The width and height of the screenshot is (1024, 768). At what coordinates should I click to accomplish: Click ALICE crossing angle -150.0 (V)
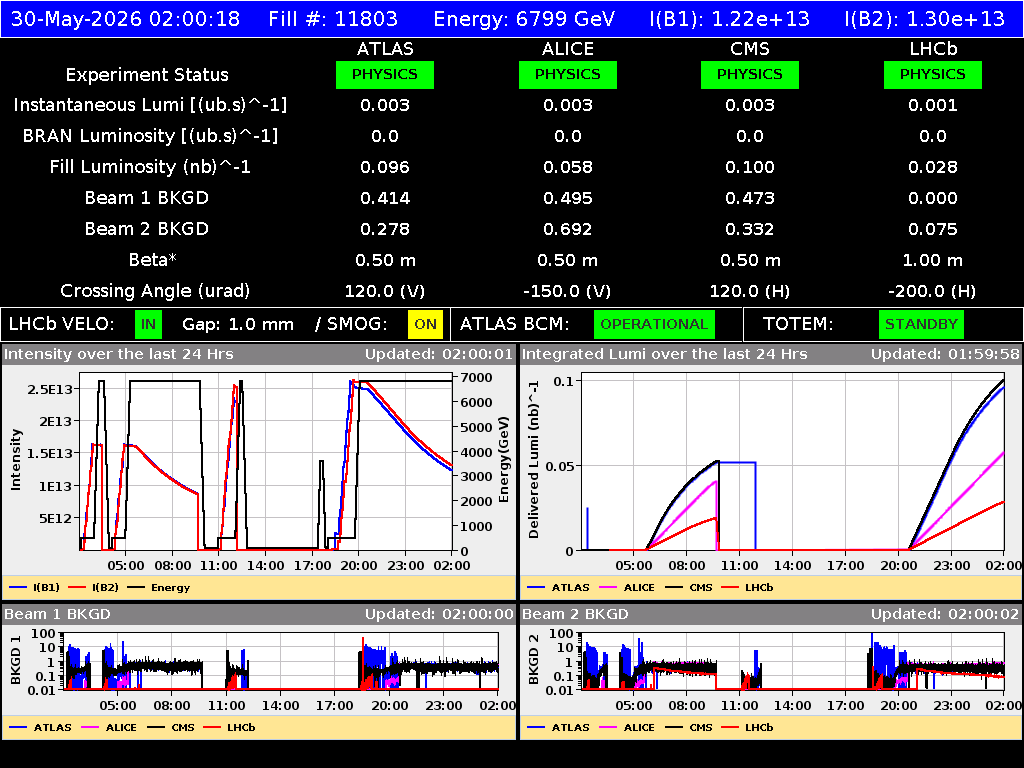[x=568, y=291]
